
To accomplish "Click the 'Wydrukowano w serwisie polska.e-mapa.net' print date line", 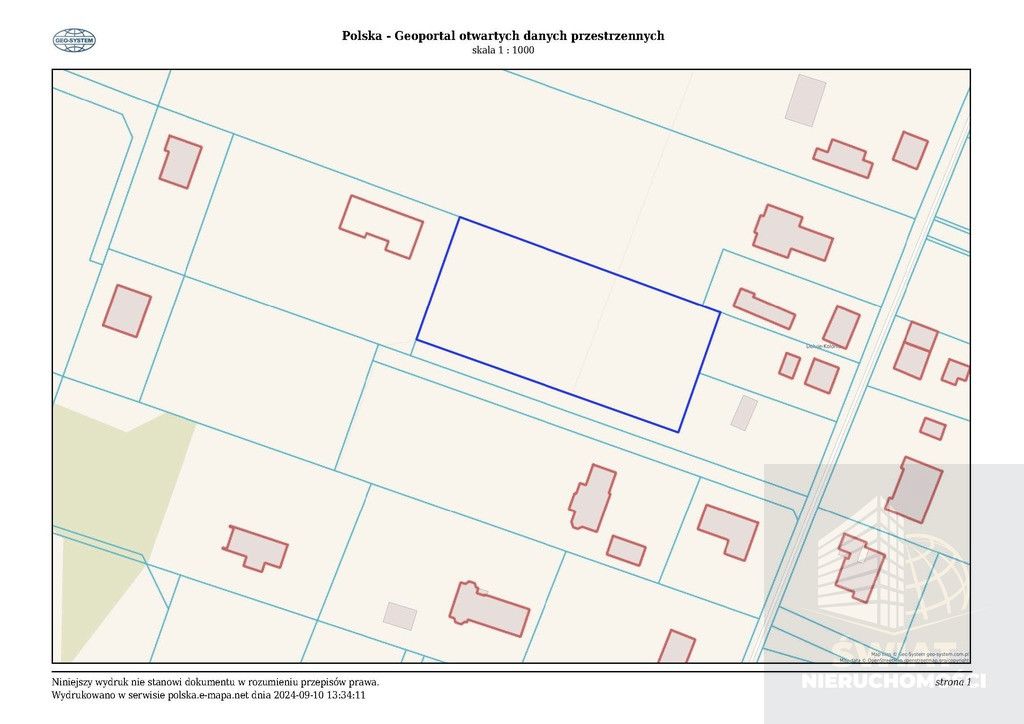I will pyautogui.click(x=208, y=695).
